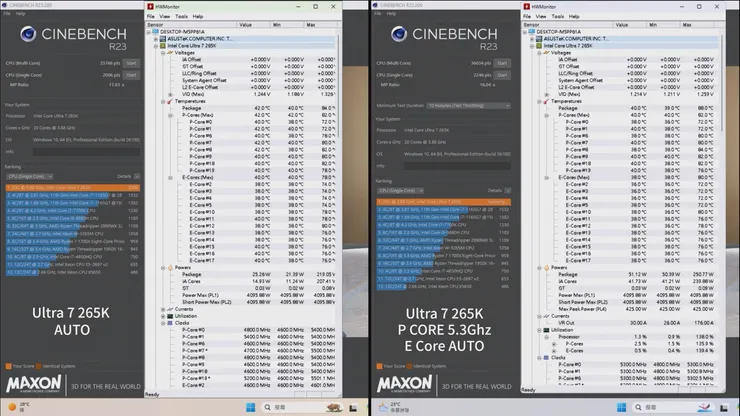Select the Xeon CPU X5650 ranking row in right Cinebench

[444, 287]
